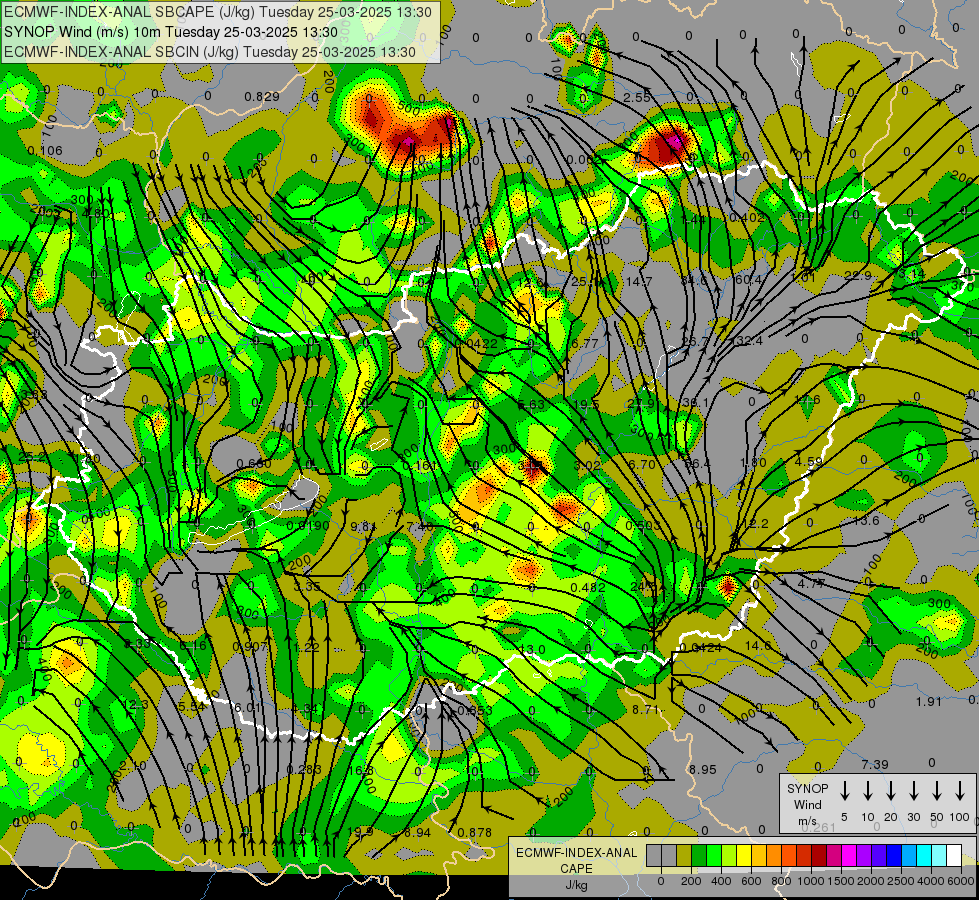Click legend scale label 2500
Viewport: 979px width, 900px height.
click(901, 881)
